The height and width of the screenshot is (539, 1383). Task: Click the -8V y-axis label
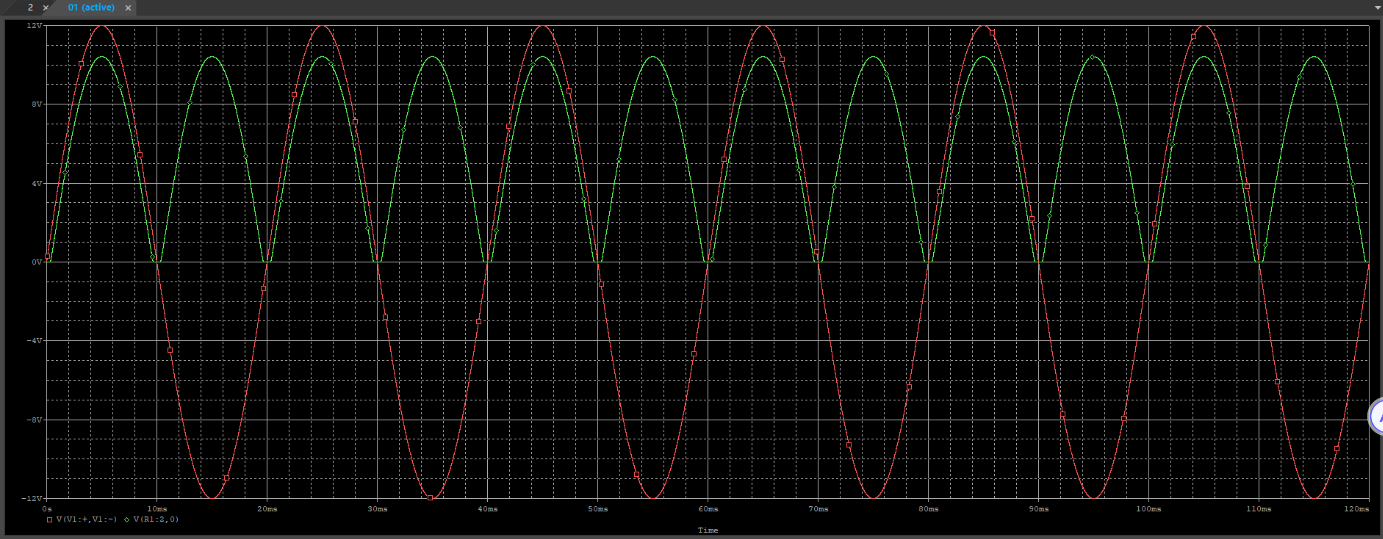coord(36,420)
